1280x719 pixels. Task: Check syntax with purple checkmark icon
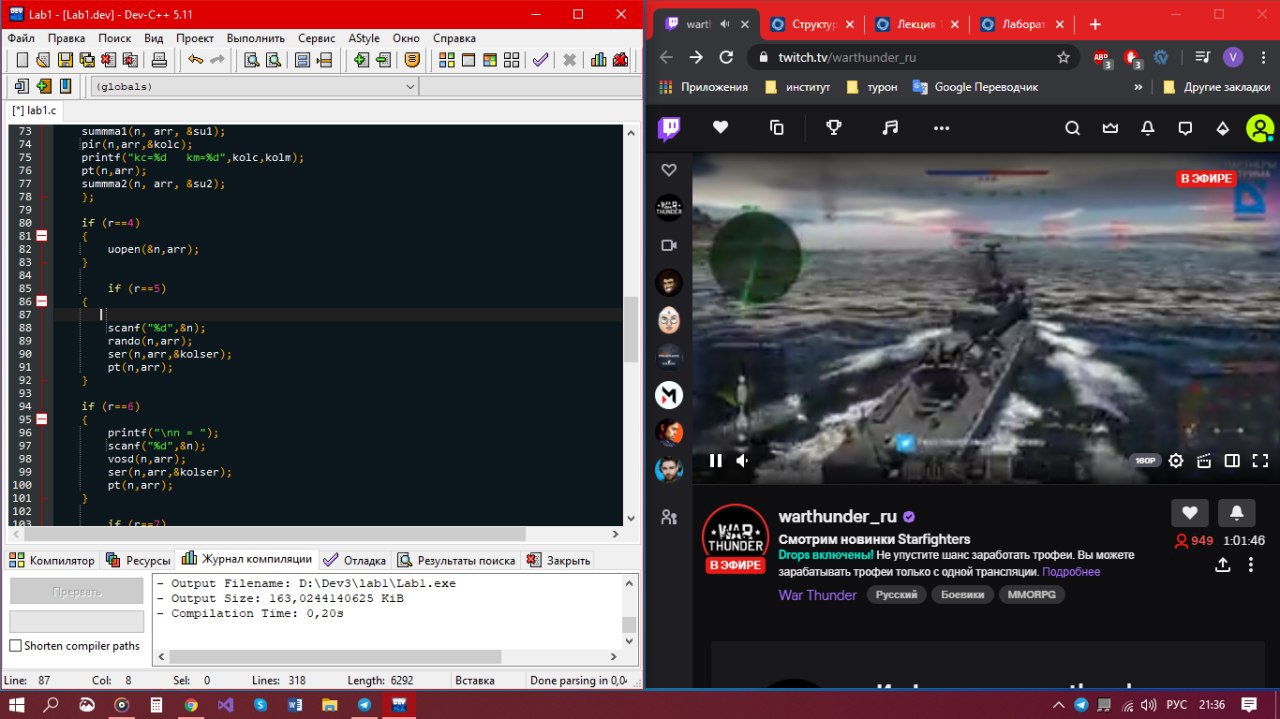[x=540, y=60]
